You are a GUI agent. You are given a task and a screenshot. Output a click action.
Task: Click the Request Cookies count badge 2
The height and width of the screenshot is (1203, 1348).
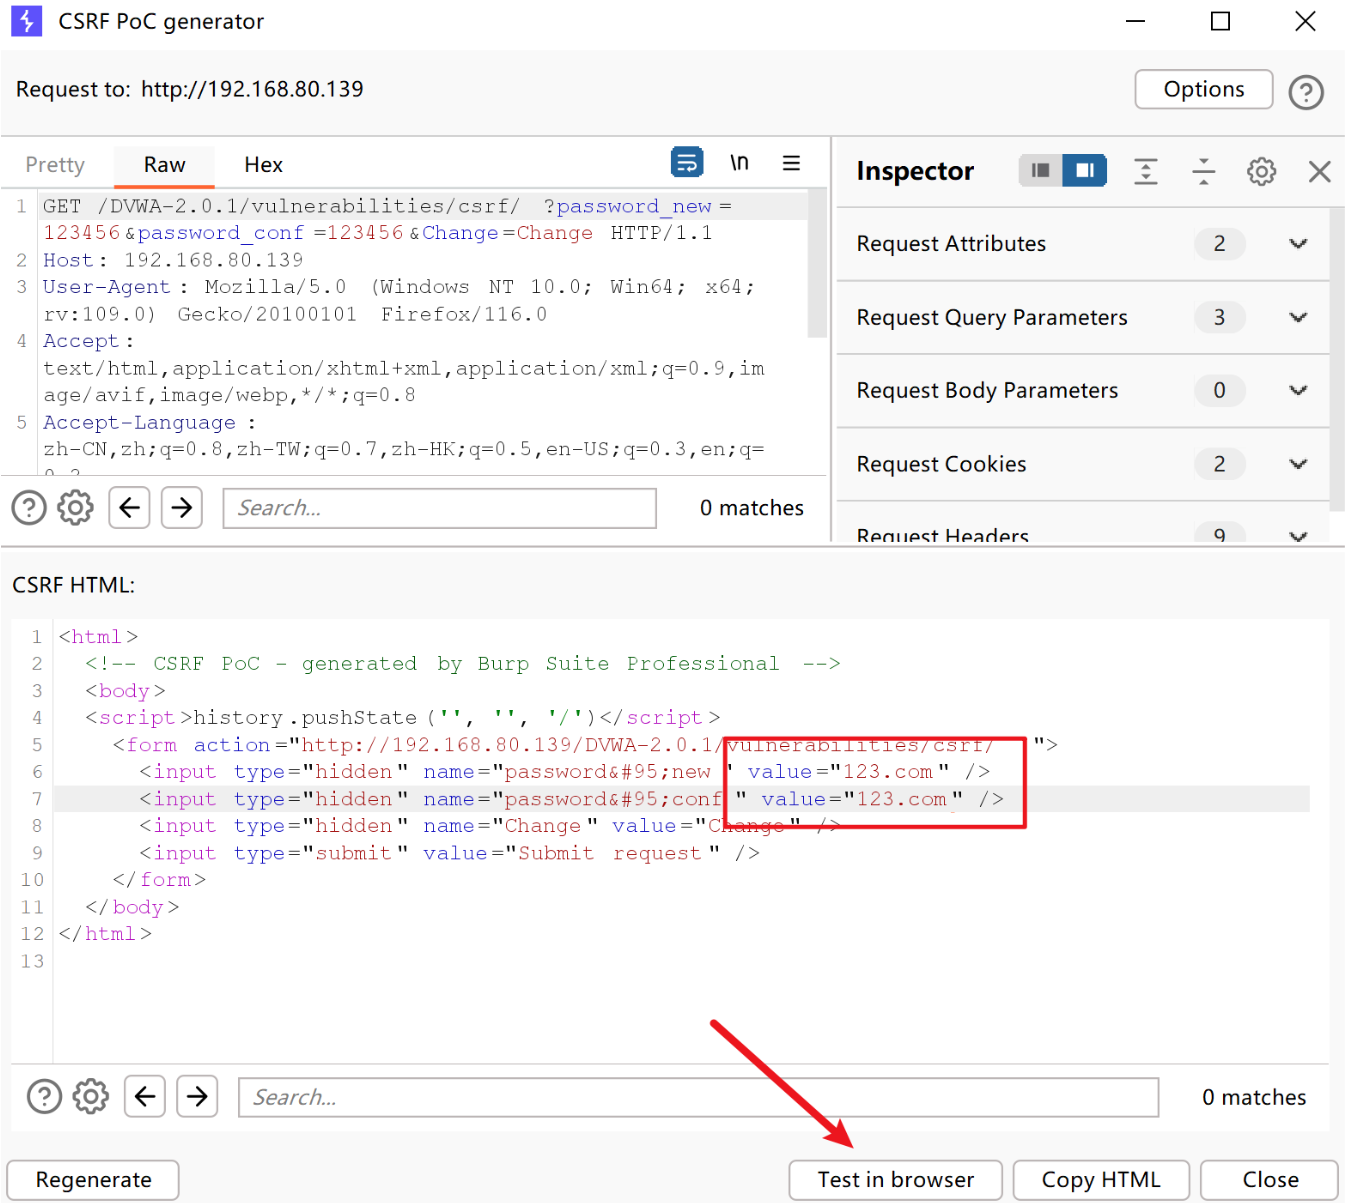click(1219, 464)
